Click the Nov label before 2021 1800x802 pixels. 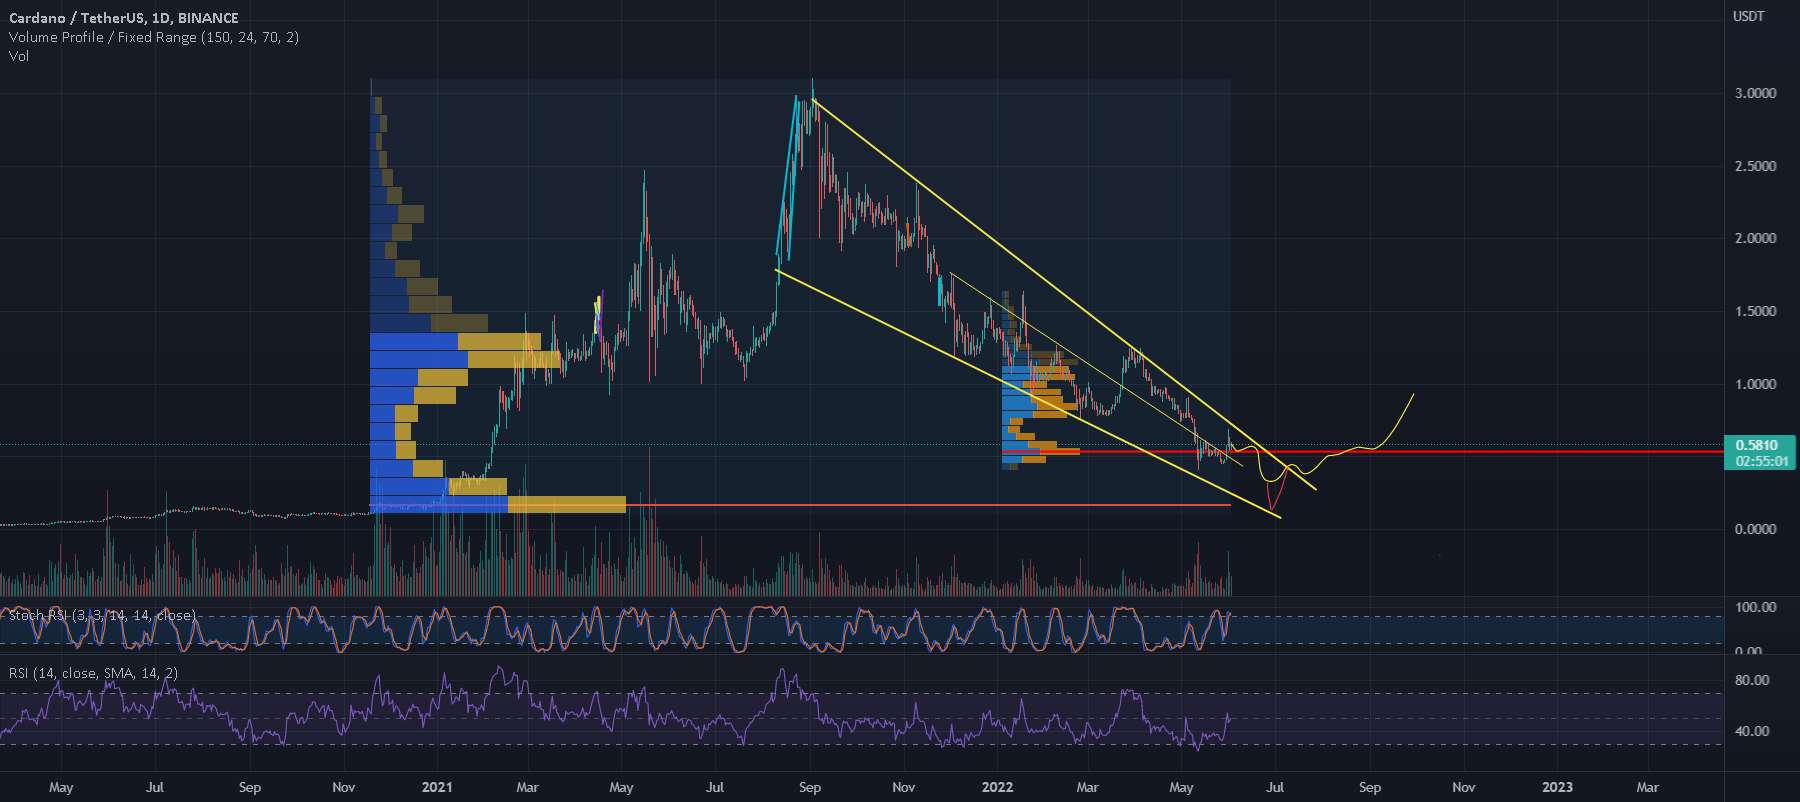coord(343,787)
